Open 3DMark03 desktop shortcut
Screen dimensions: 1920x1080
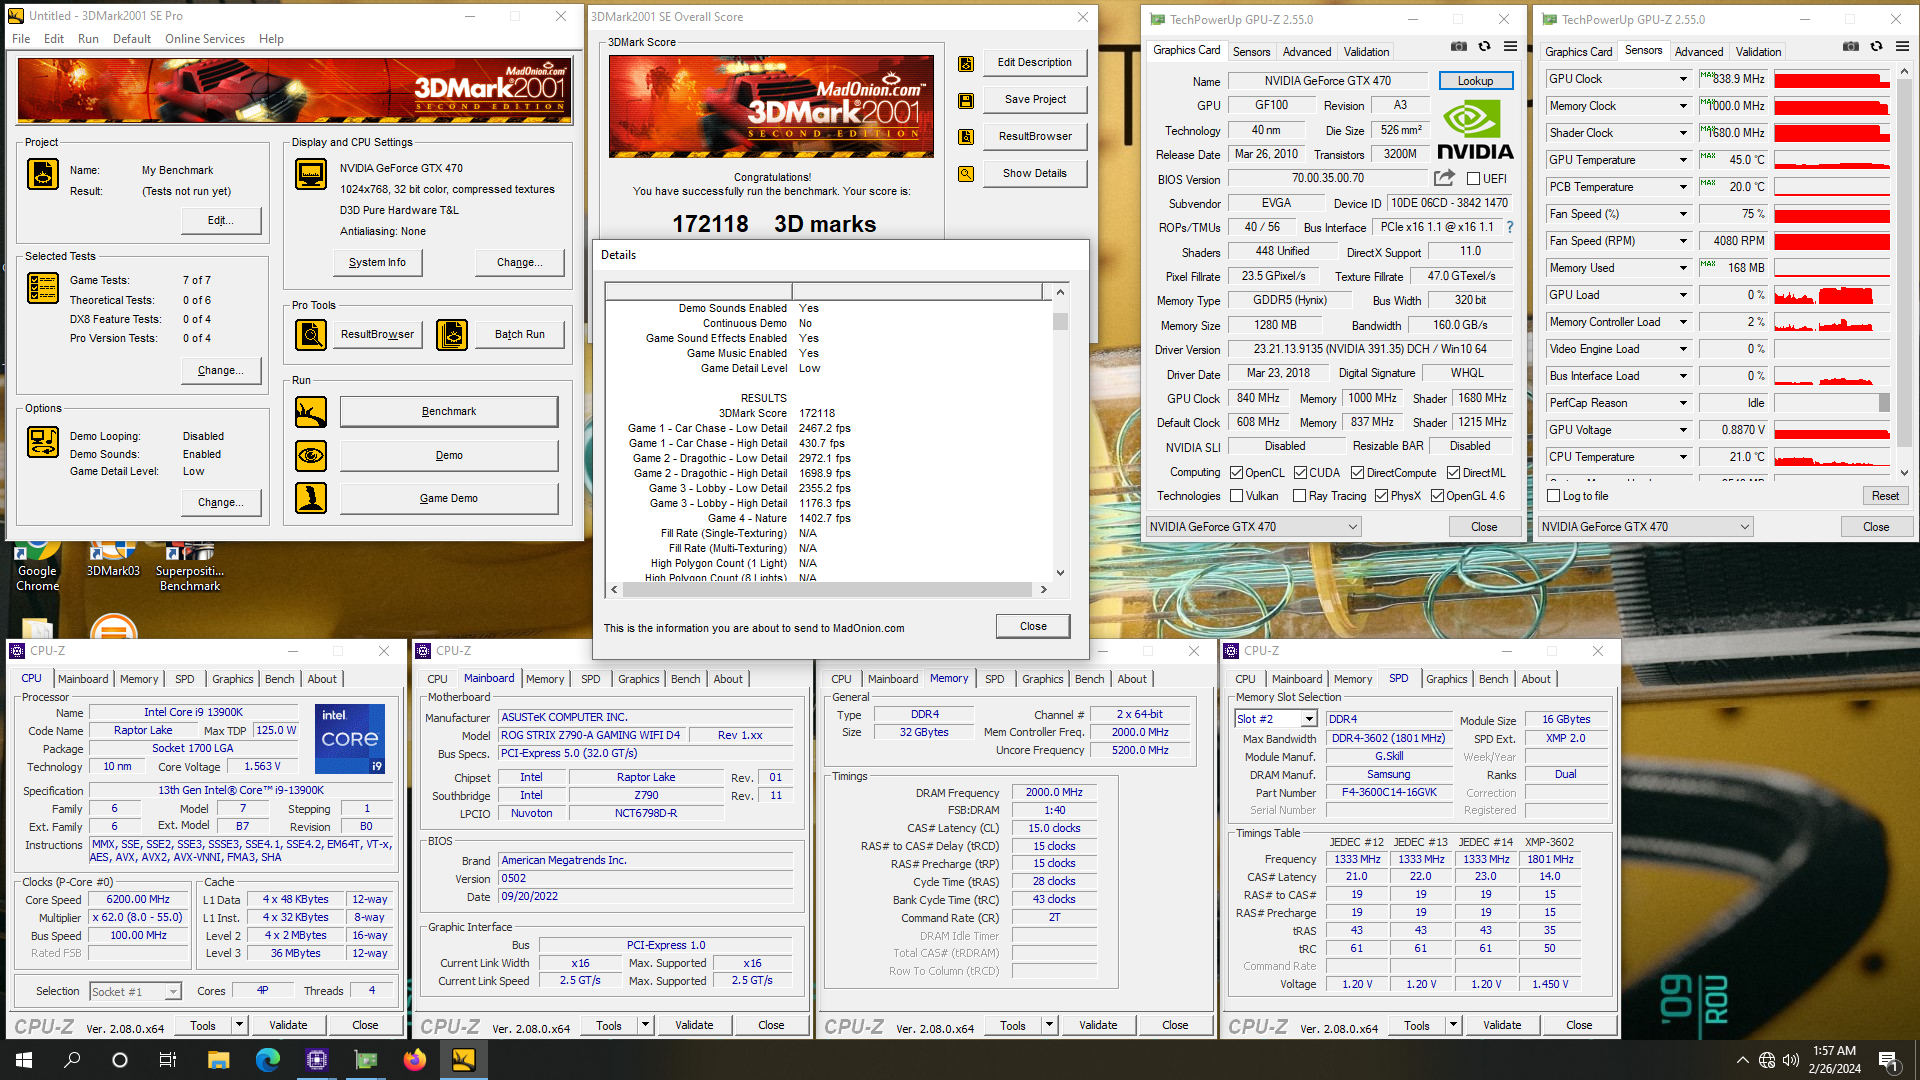coord(113,560)
